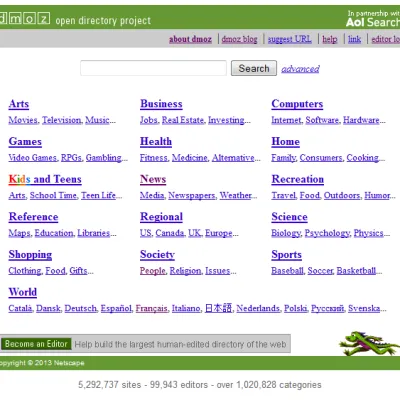Visit the Real Estate subcategory
Viewport: 400px width, 400px height.
click(183, 120)
